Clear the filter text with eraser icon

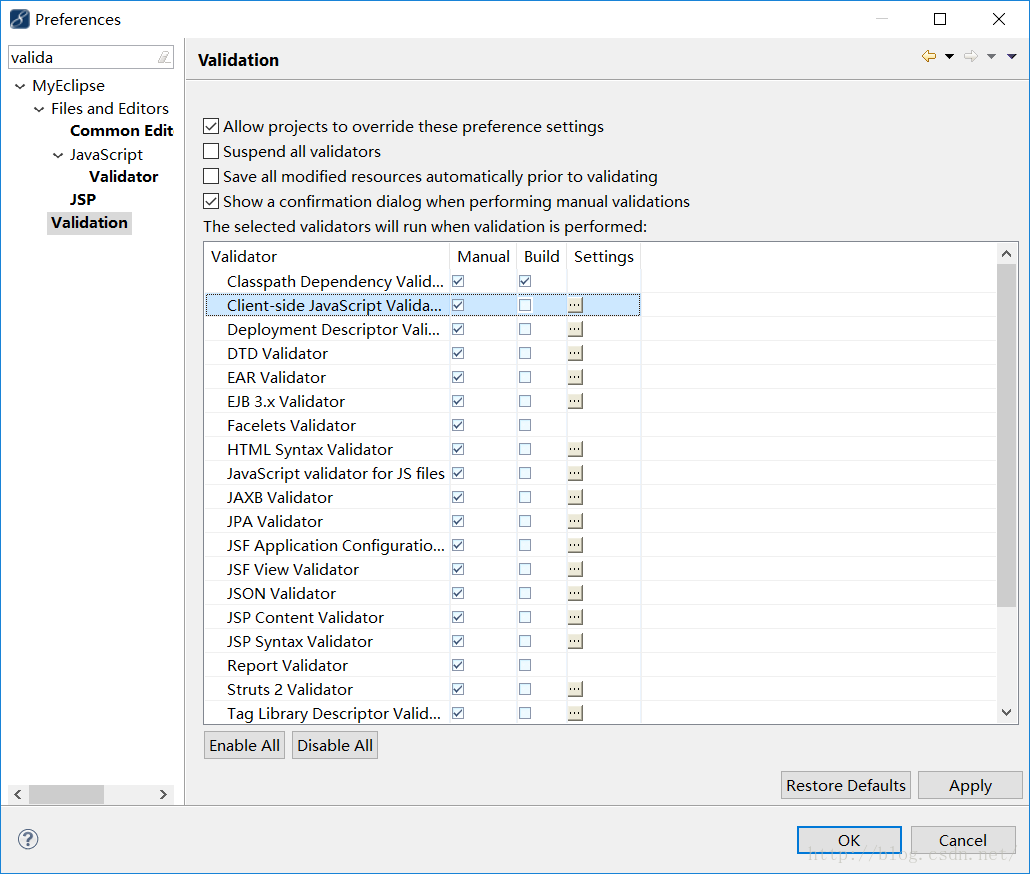coord(164,58)
